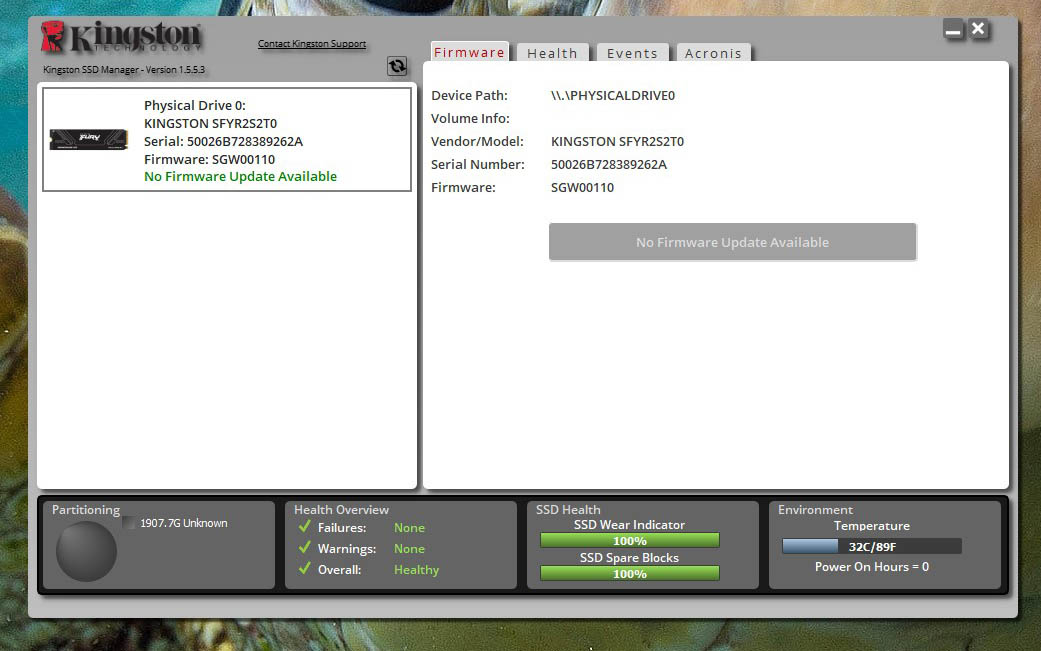Click the Vendor/Model value KINGSTON SFYR2S2T0
The width and height of the screenshot is (1041, 651).
pos(617,141)
